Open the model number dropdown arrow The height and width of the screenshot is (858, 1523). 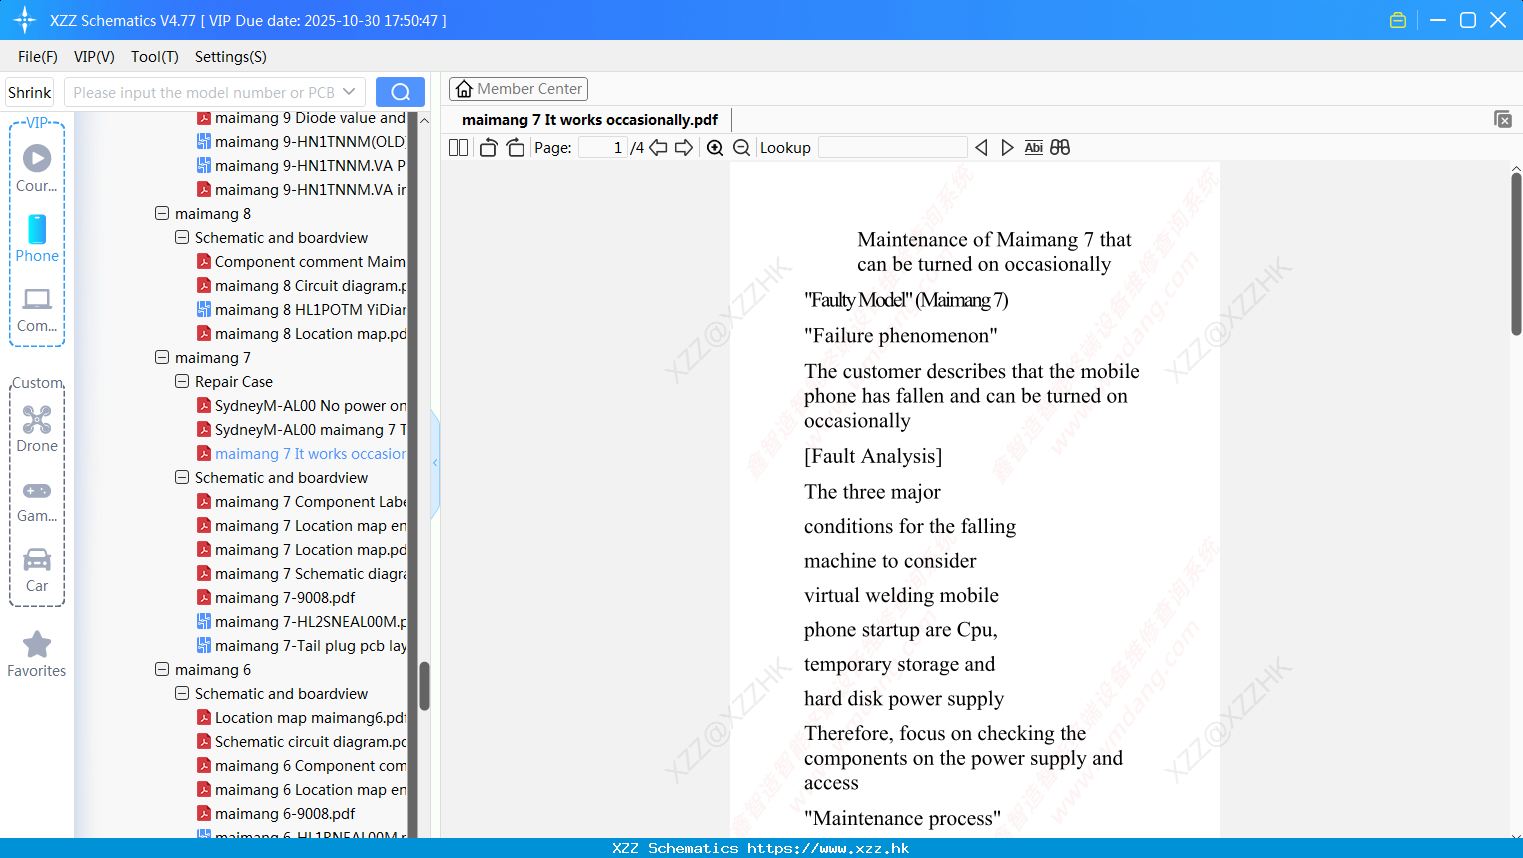coord(349,92)
